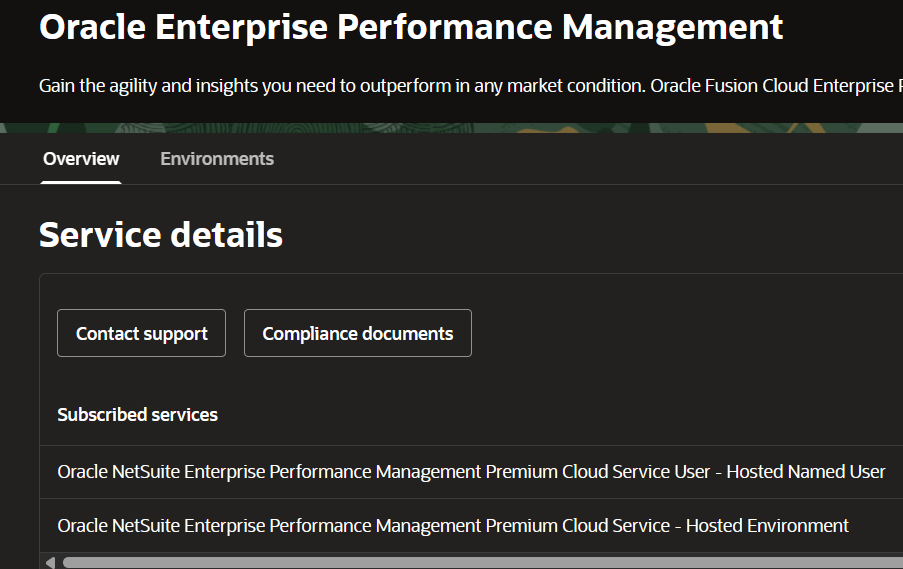Image resolution: width=903 pixels, height=569 pixels.
Task: Click the white underline beneath the Overview tab
Action: tap(81, 182)
